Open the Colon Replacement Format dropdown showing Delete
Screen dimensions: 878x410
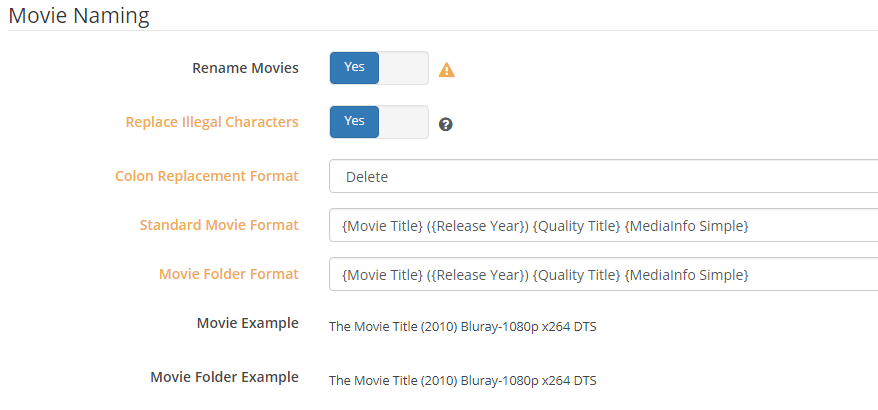click(x=604, y=176)
